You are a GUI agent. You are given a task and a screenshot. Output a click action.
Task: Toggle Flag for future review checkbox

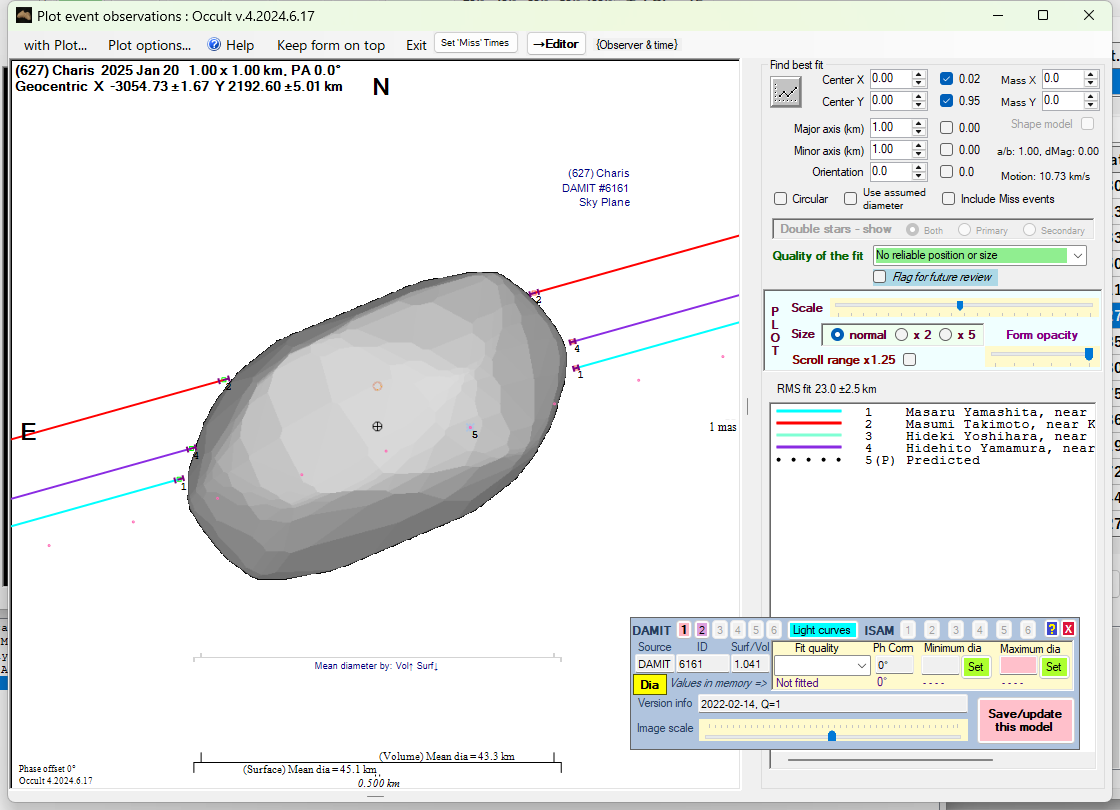click(x=880, y=277)
